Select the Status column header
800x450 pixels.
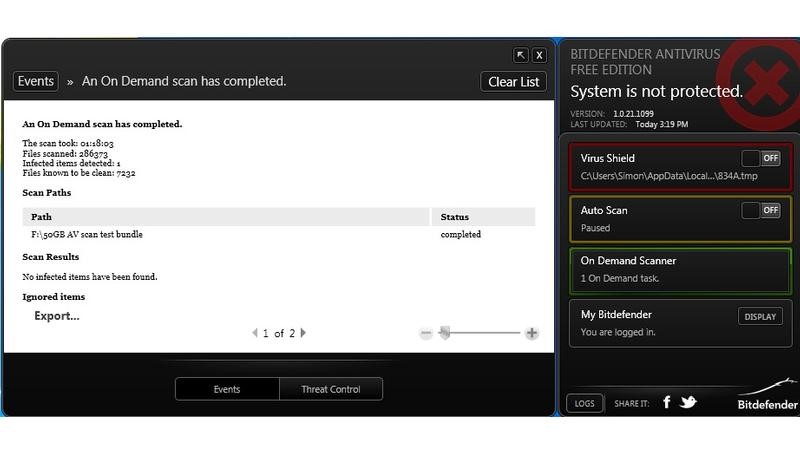point(483,217)
